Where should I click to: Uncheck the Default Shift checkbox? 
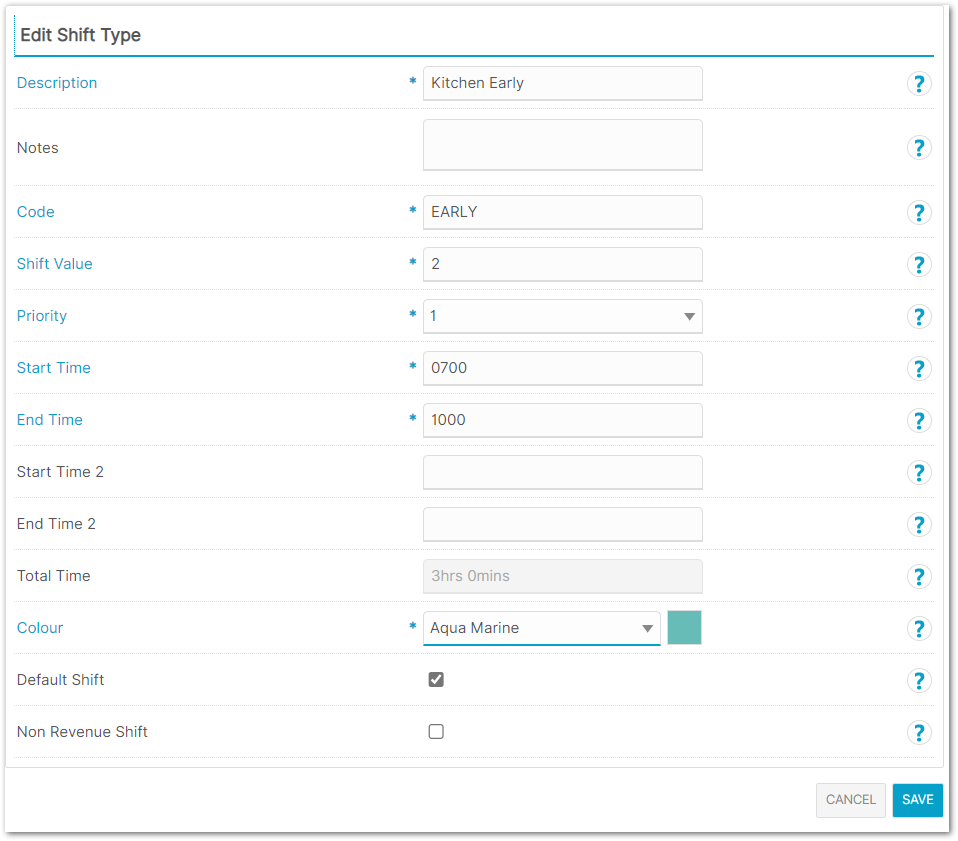[x=436, y=680]
